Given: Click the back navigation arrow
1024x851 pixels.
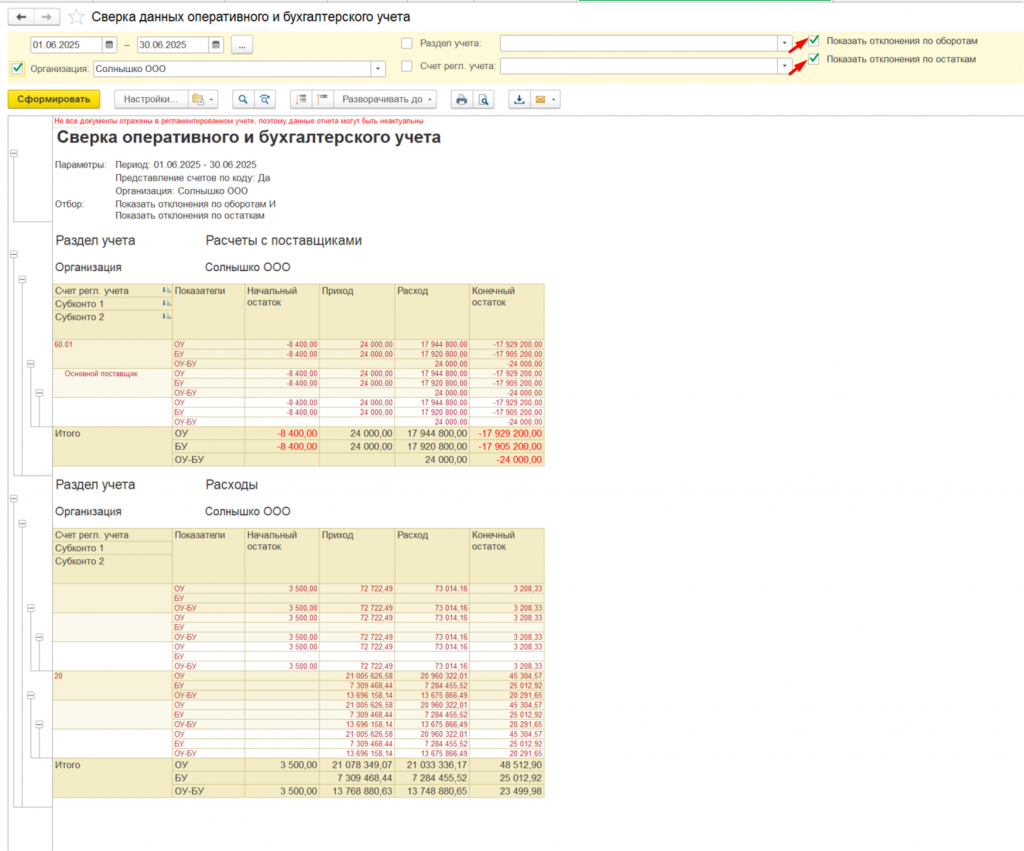Looking at the screenshot, I should click(21, 18).
